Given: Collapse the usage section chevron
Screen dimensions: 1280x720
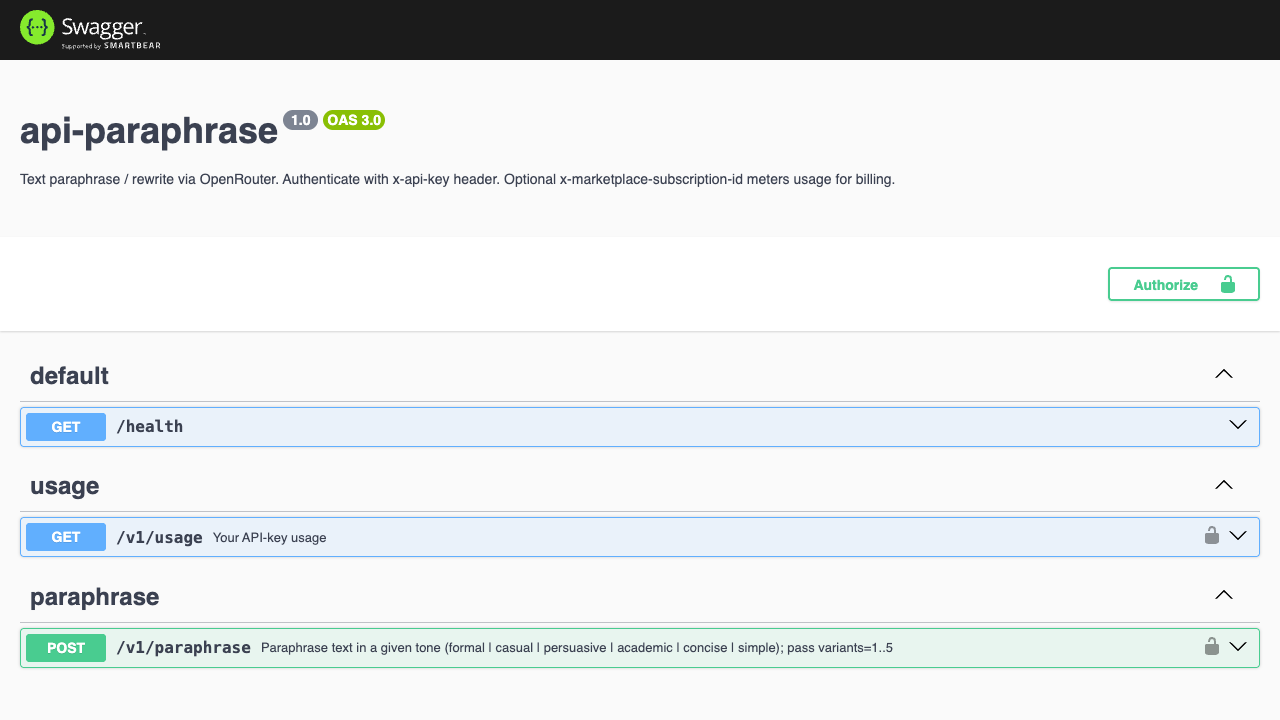Looking at the screenshot, I should click(x=1223, y=485).
